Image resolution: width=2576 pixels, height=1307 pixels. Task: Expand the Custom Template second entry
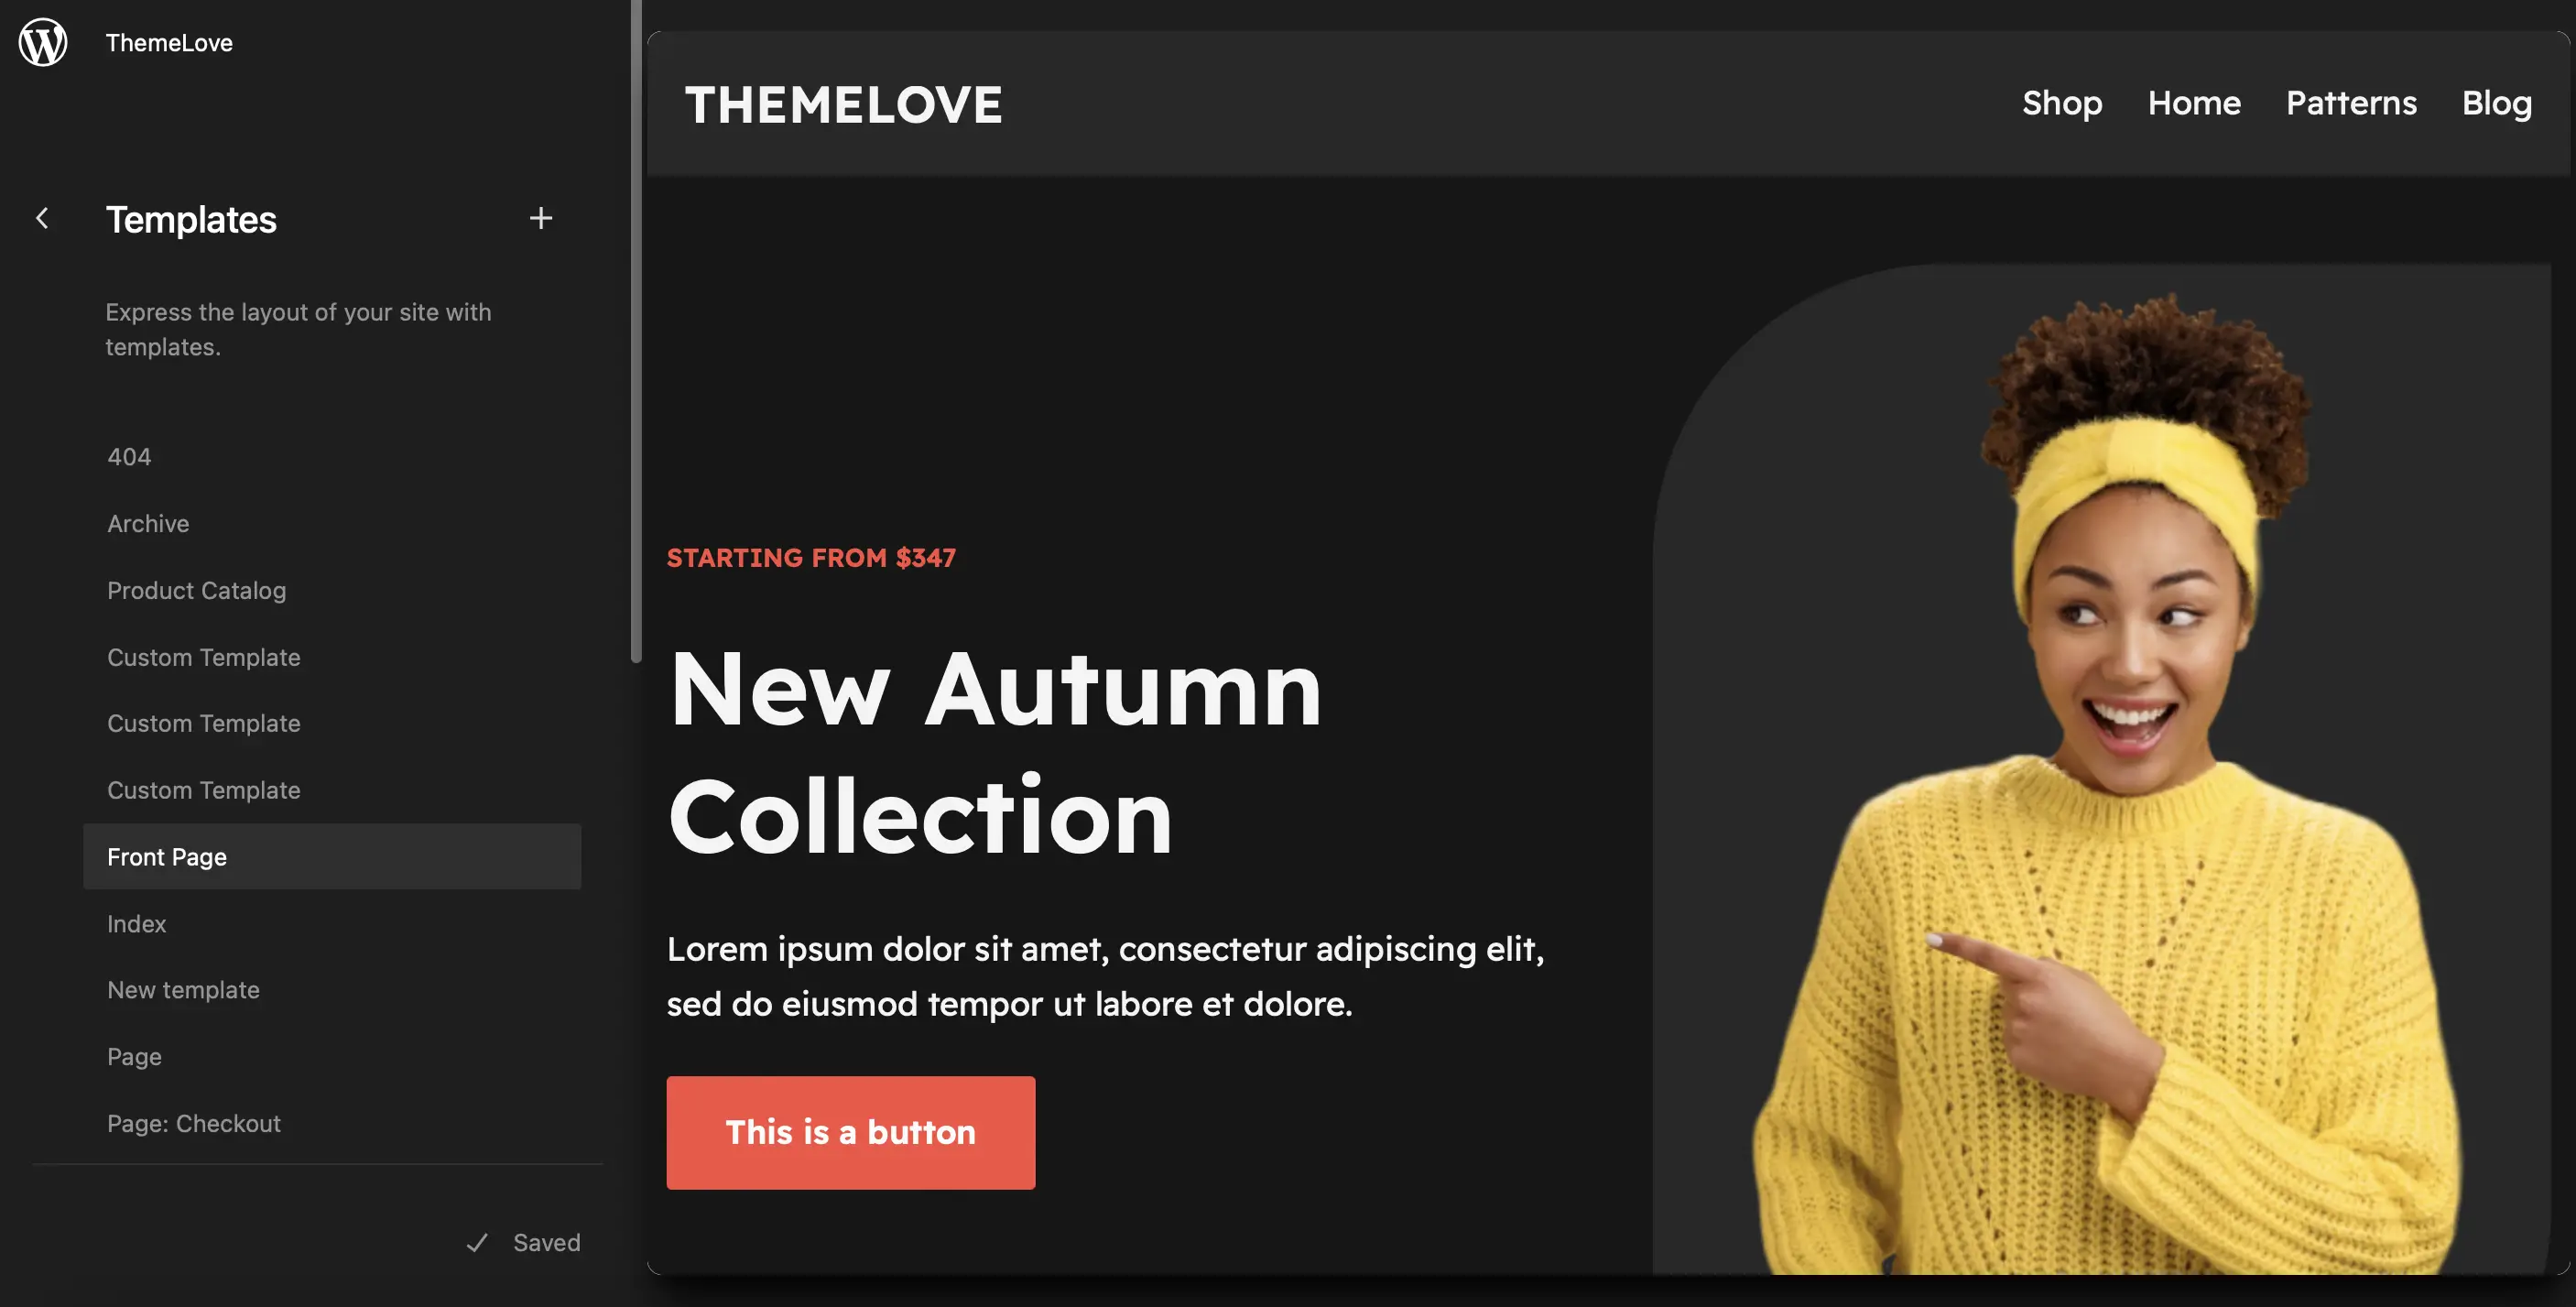[x=203, y=722]
